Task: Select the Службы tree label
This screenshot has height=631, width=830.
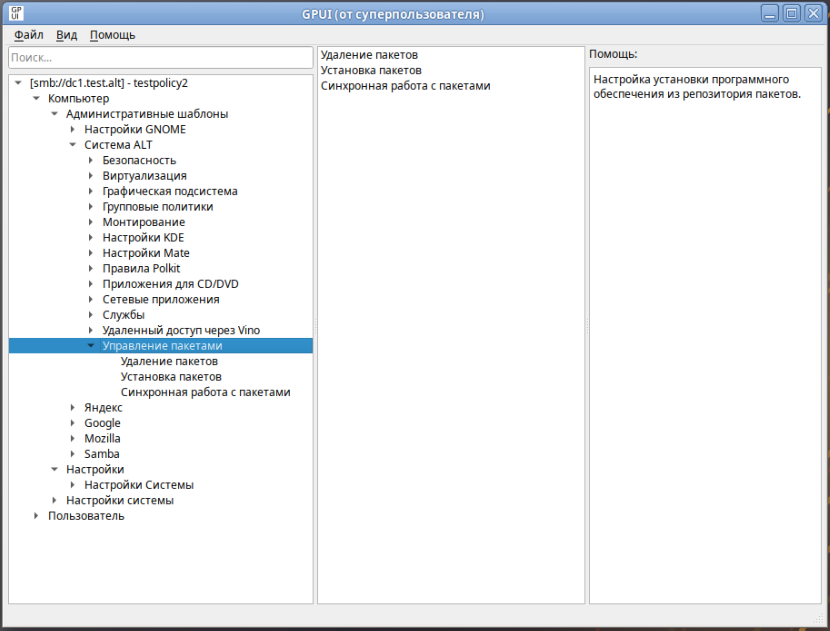Action: pyautogui.click(x=123, y=315)
